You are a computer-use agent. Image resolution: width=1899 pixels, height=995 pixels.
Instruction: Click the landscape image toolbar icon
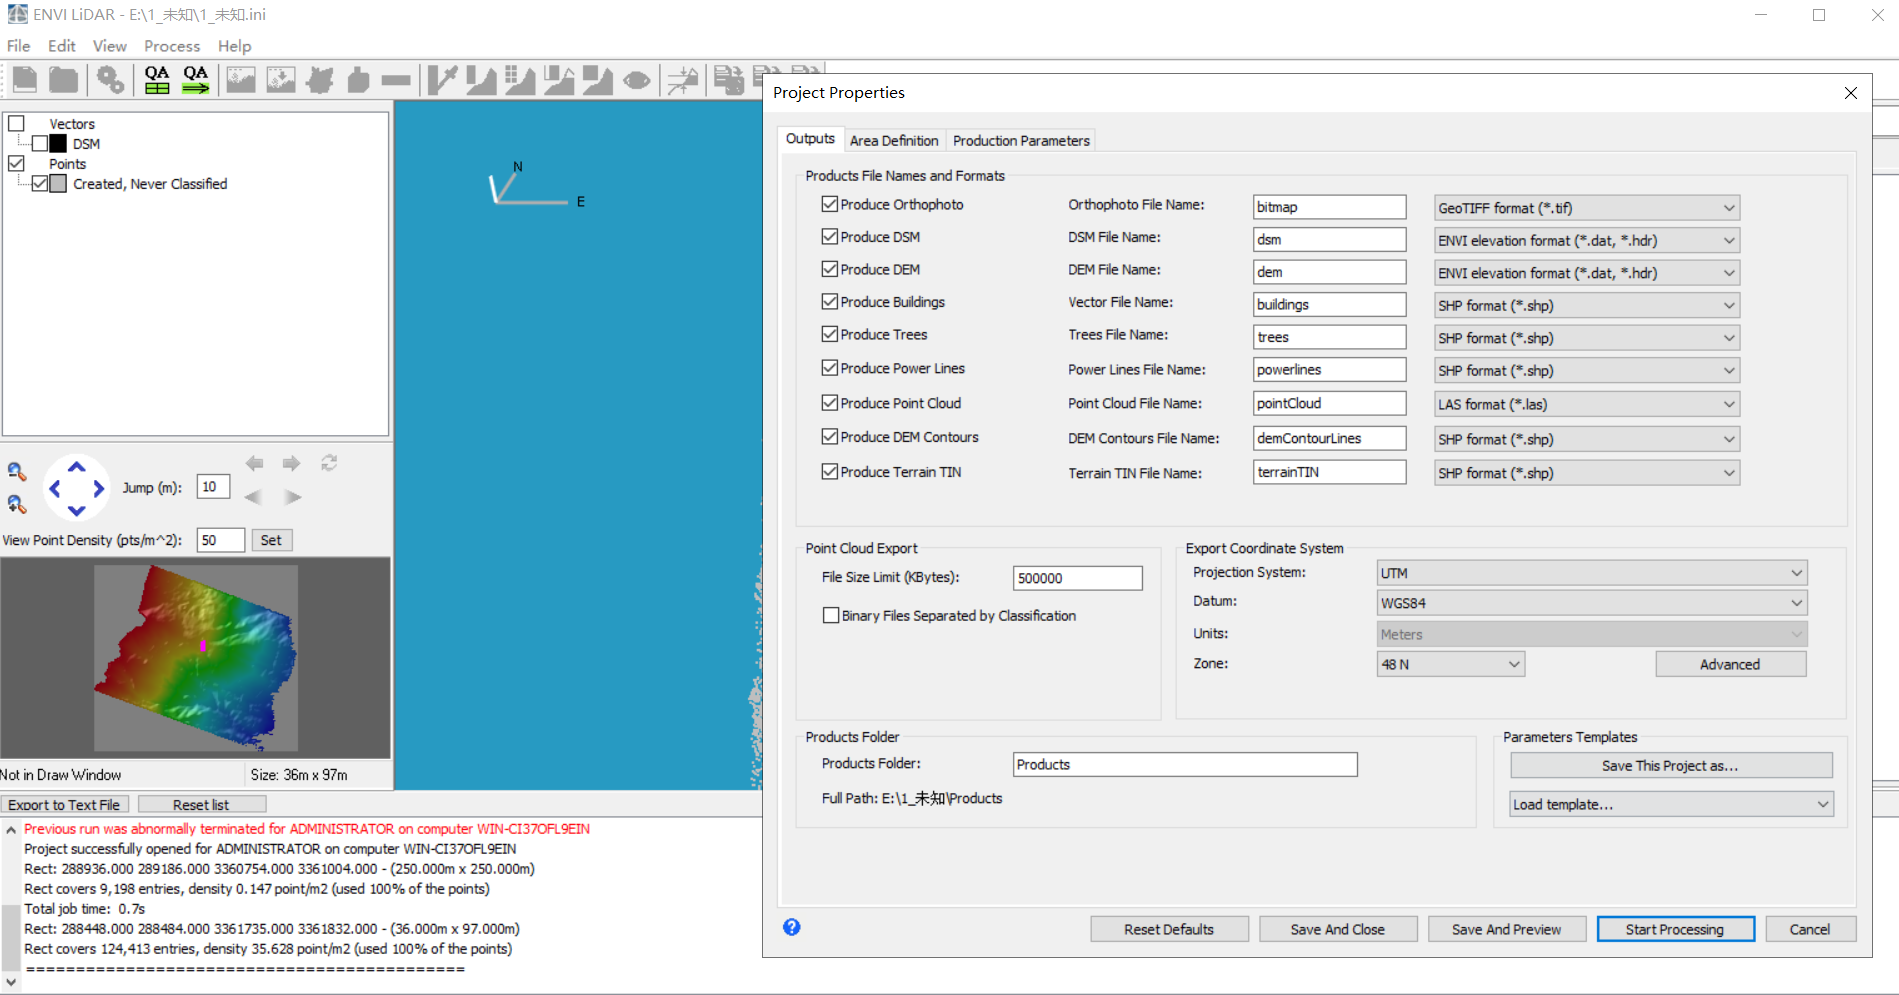[241, 80]
